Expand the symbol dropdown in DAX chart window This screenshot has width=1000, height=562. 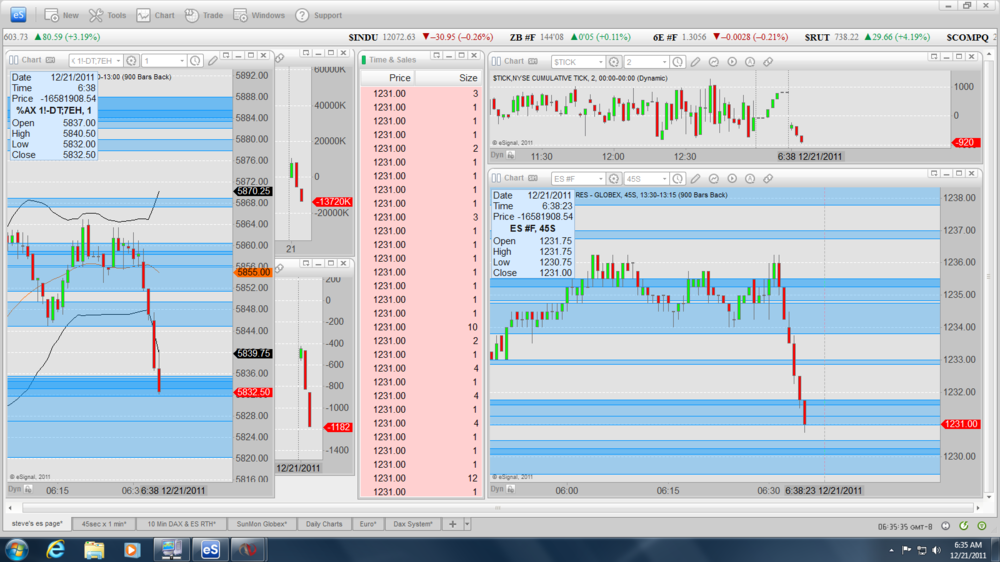click(119, 61)
